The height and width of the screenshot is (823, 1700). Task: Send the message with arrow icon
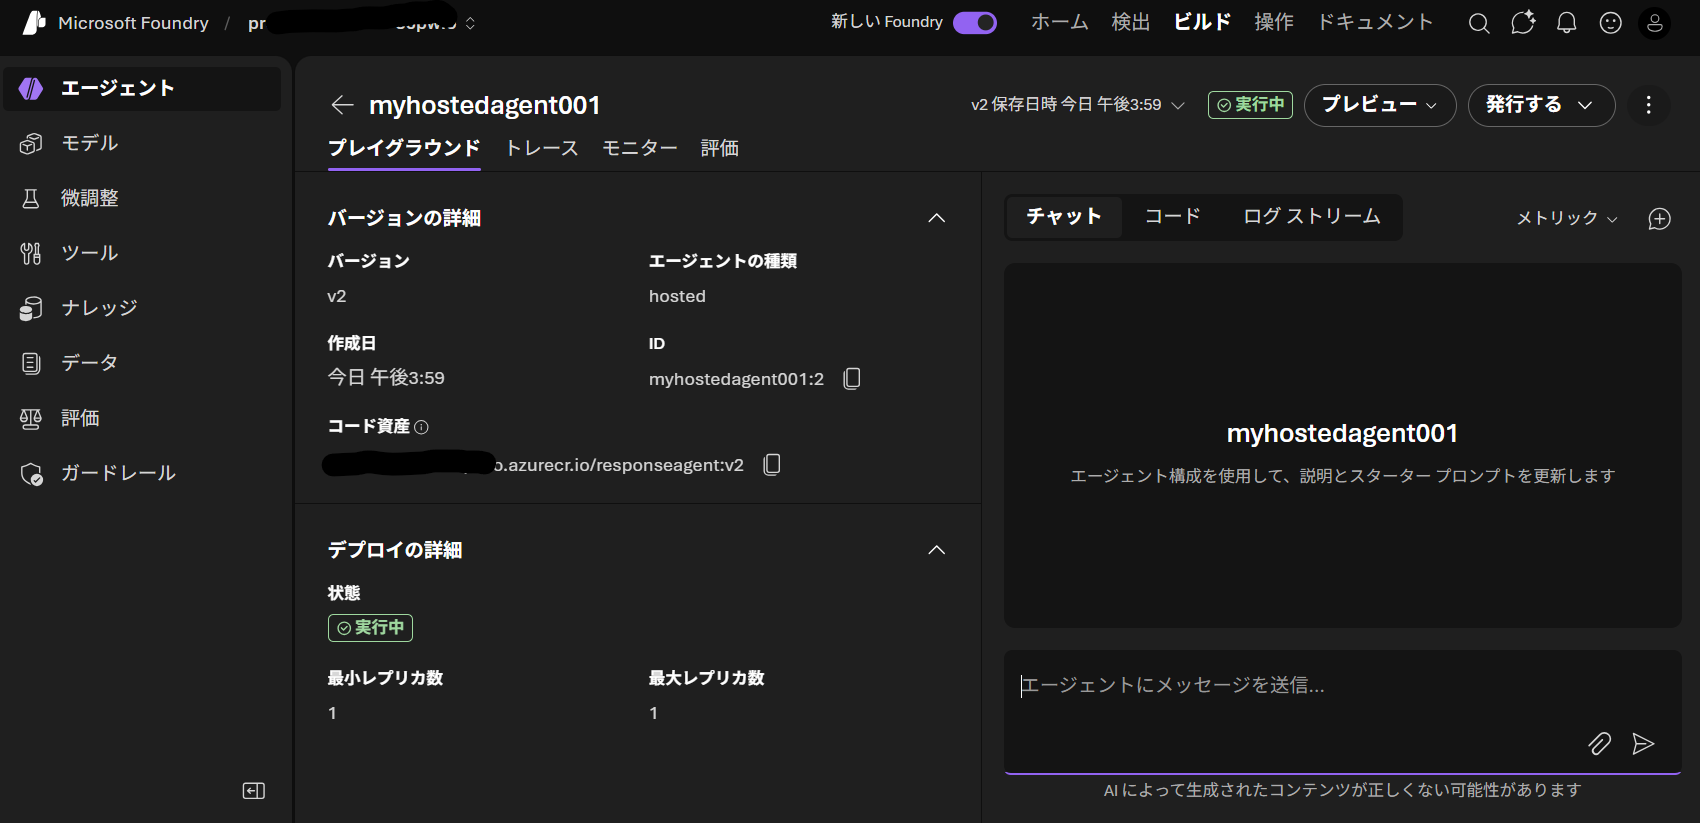tap(1643, 743)
